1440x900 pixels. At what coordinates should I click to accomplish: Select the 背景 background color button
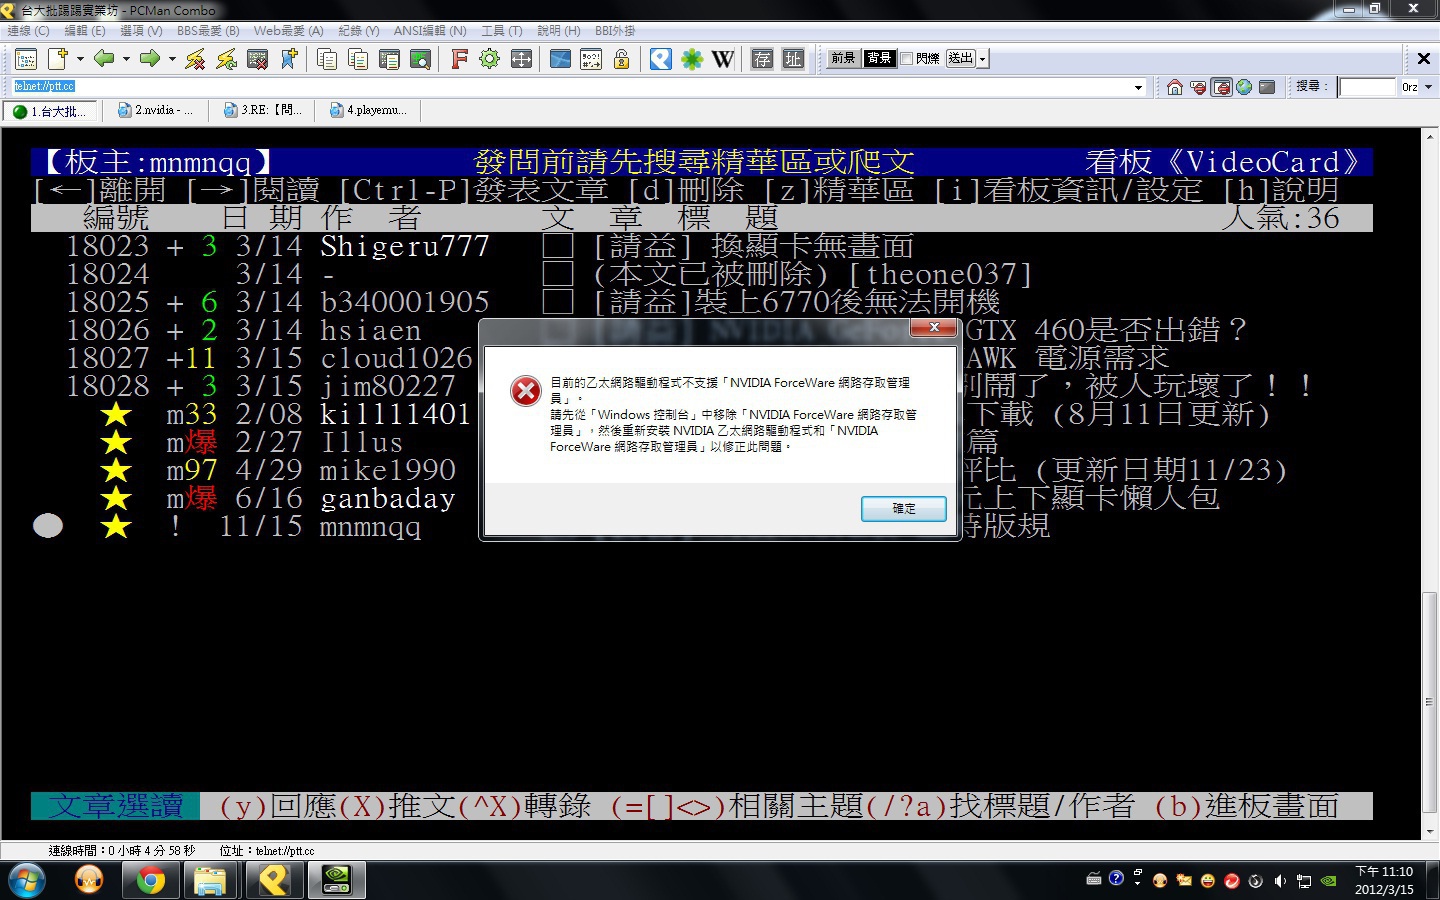point(879,59)
